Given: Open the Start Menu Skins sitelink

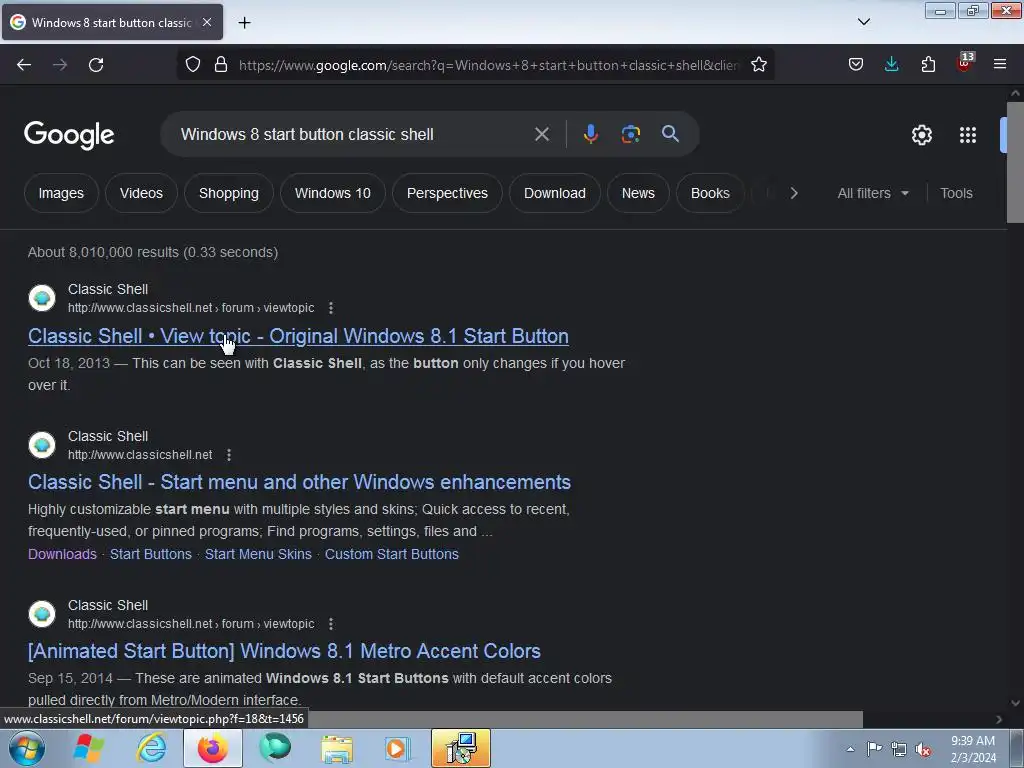Looking at the screenshot, I should [x=258, y=554].
